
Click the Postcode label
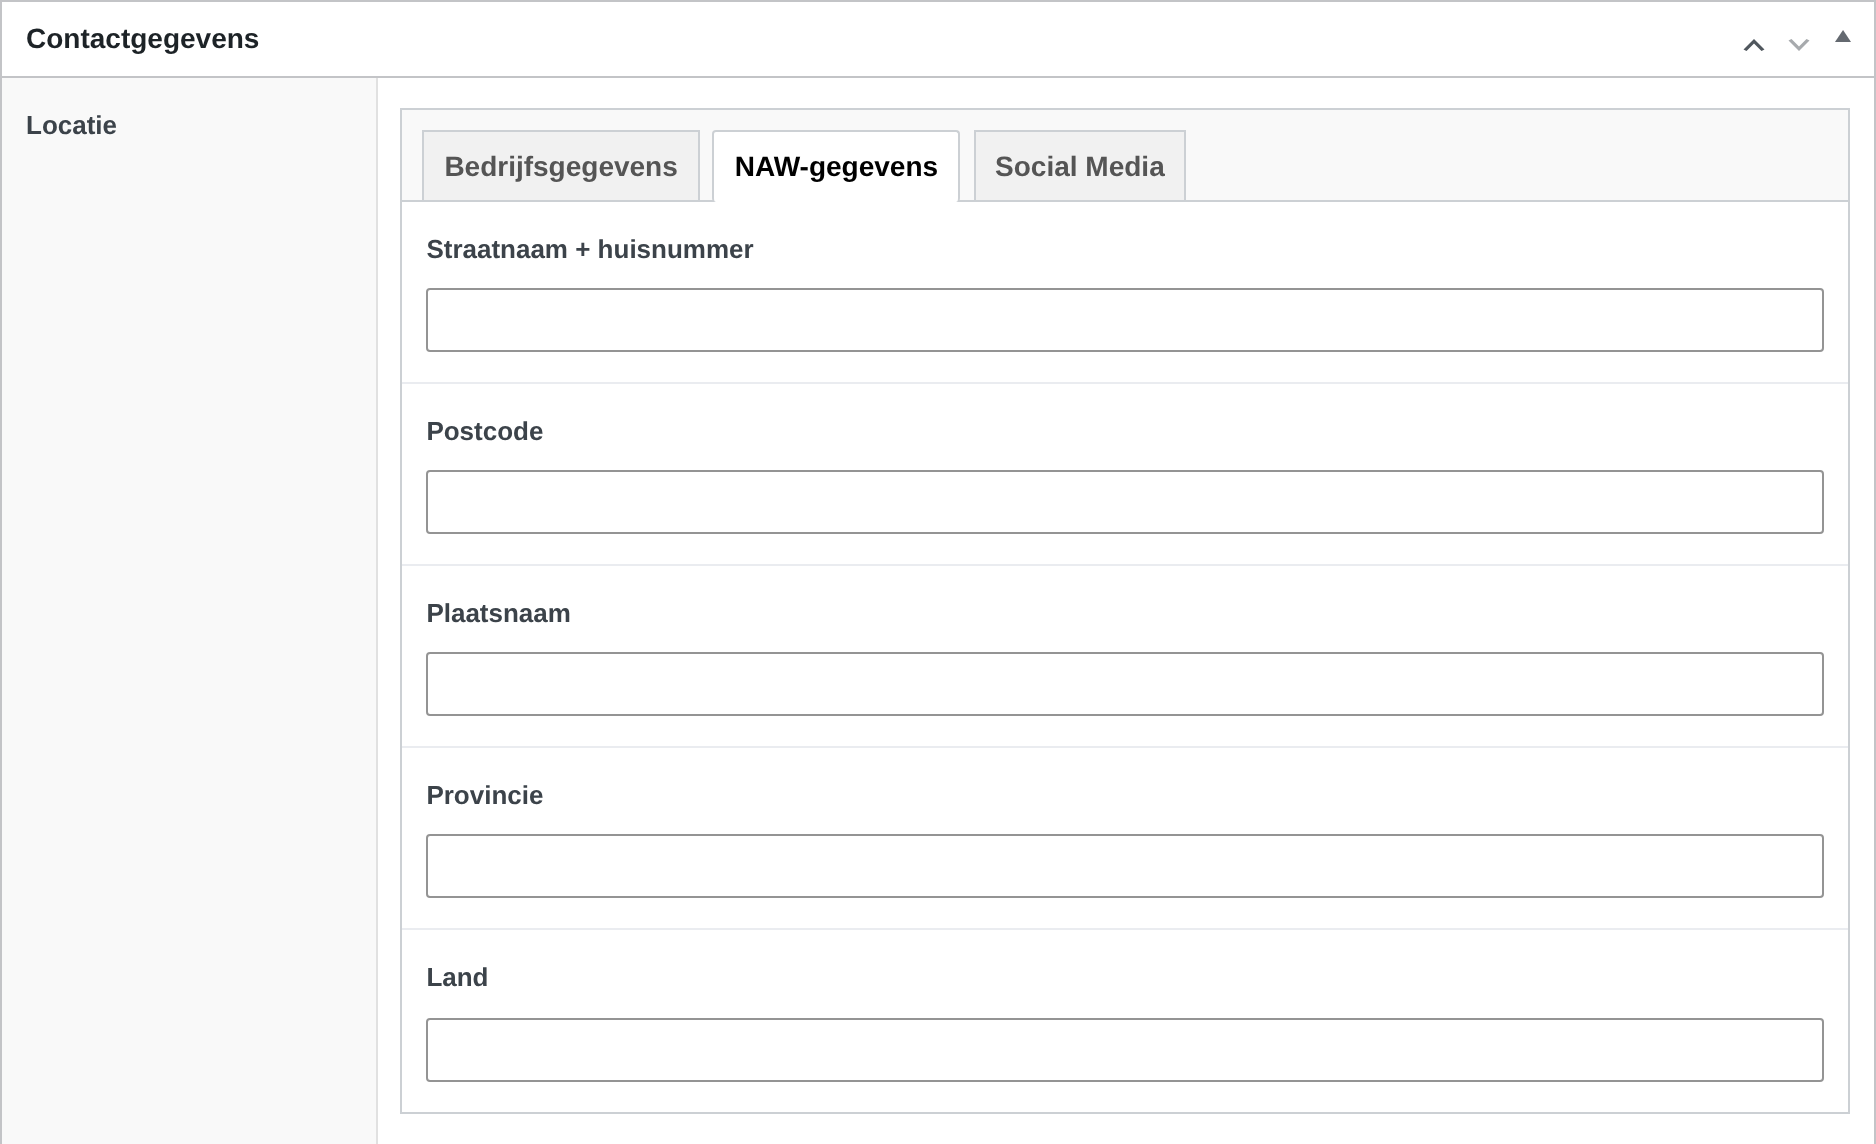click(x=485, y=431)
